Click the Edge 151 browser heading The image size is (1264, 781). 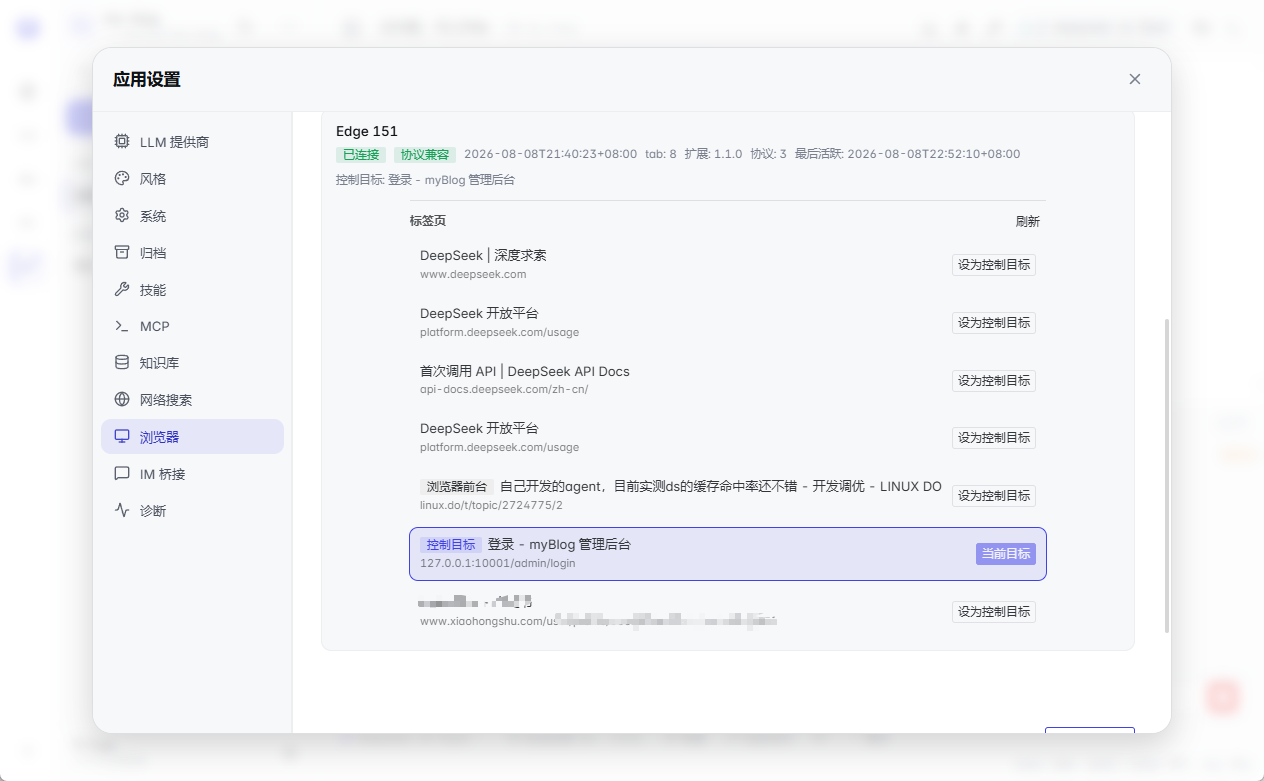click(367, 131)
